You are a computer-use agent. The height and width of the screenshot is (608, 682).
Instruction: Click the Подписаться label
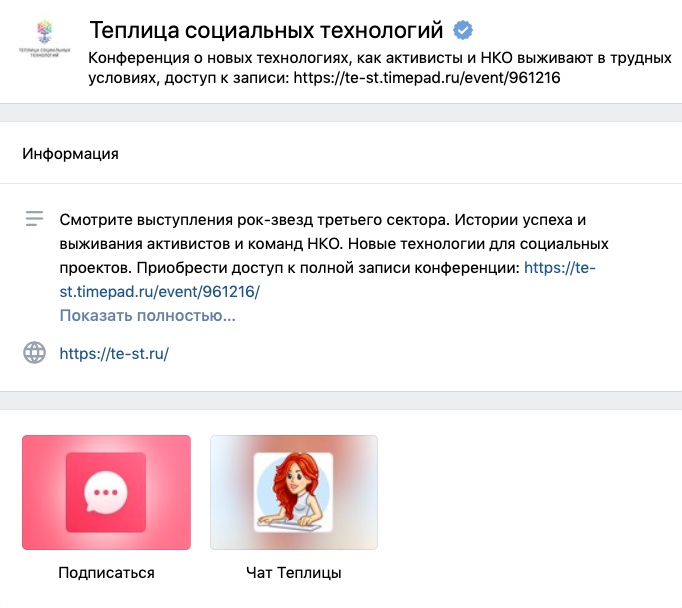[x=106, y=574]
